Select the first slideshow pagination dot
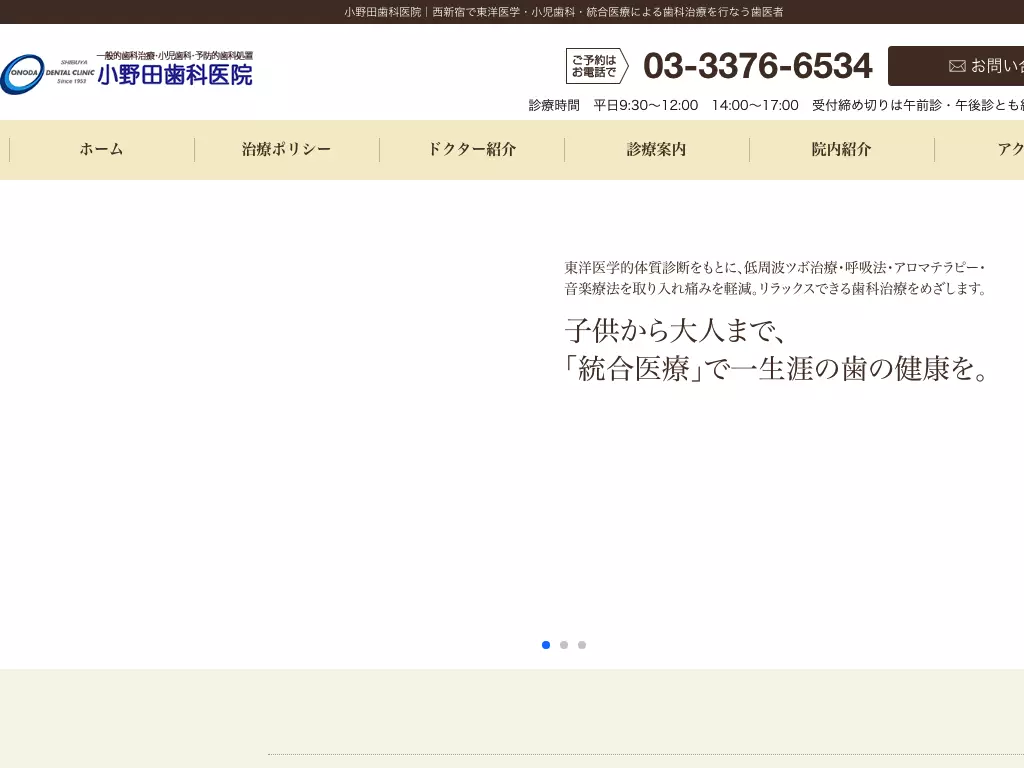Viewport: 1024px width, 768px height. point(546,645)
